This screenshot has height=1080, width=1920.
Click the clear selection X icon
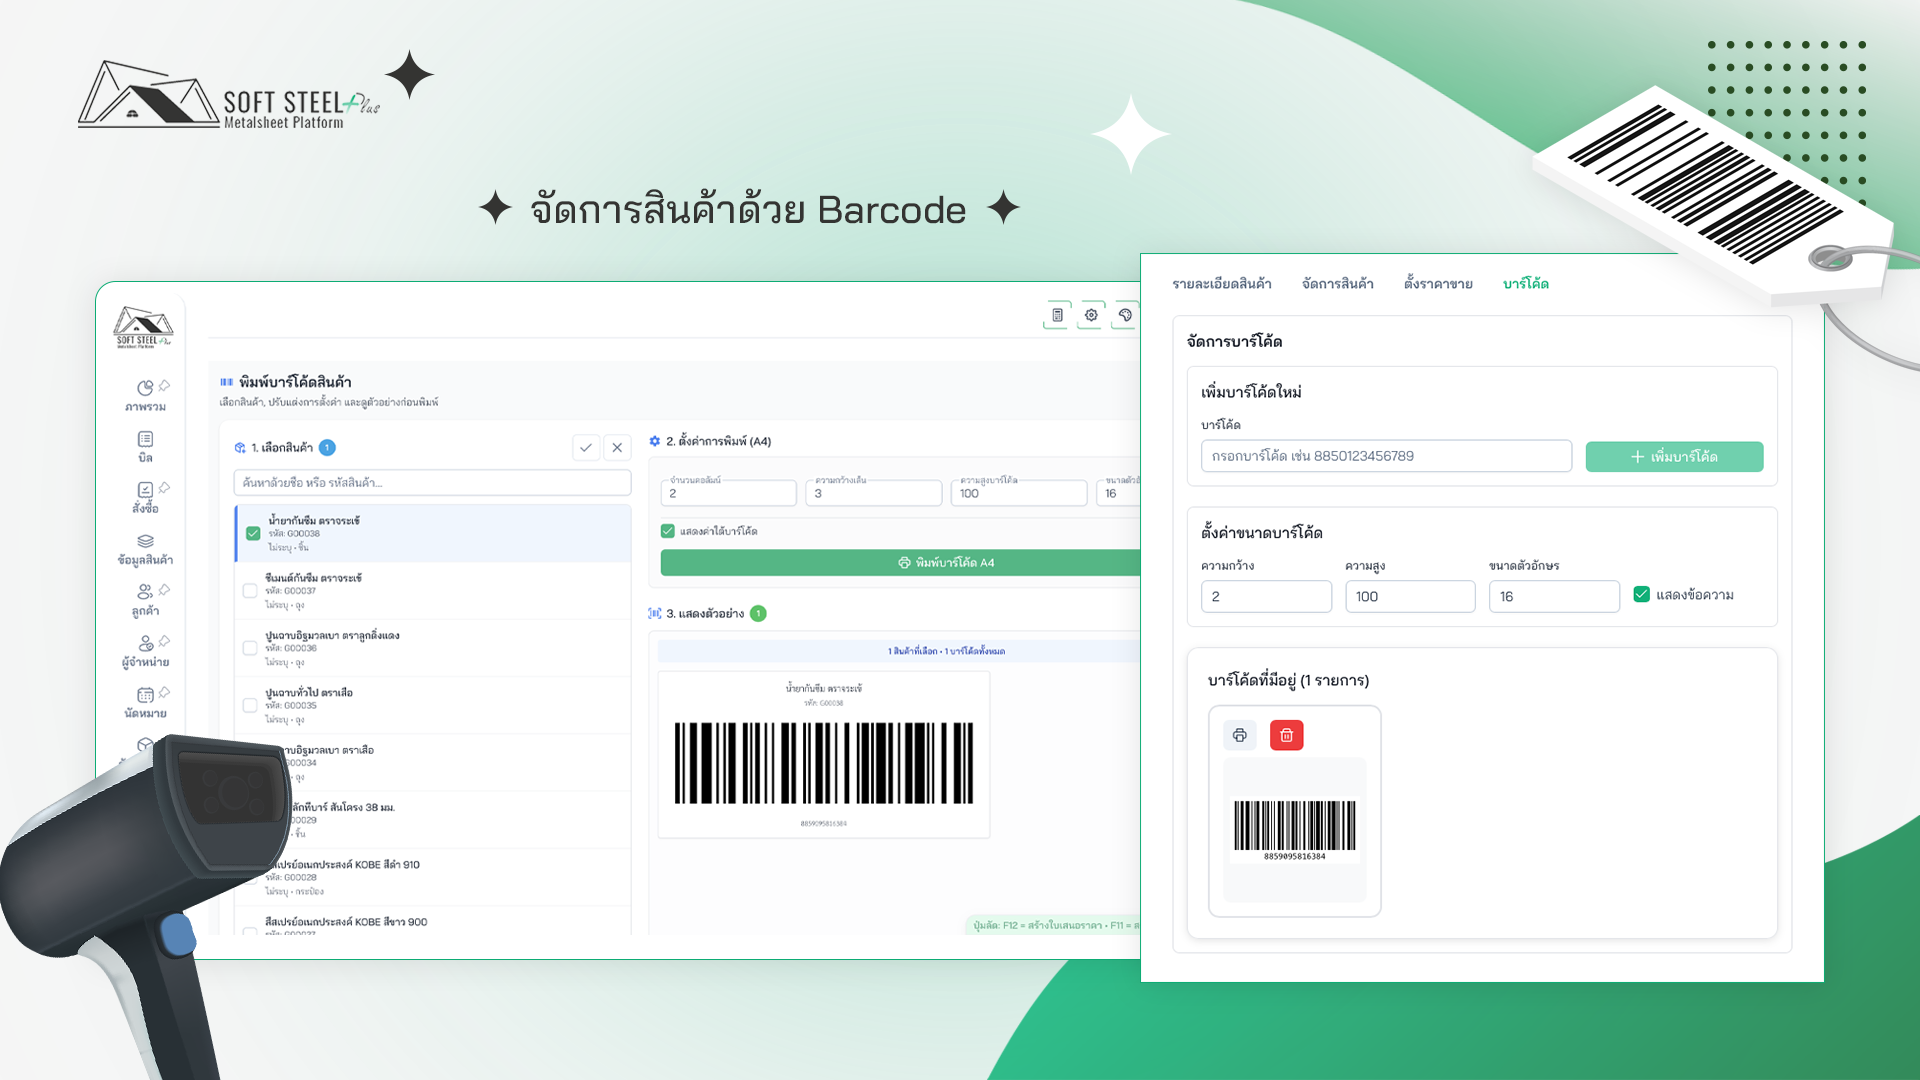coord(617,448)
